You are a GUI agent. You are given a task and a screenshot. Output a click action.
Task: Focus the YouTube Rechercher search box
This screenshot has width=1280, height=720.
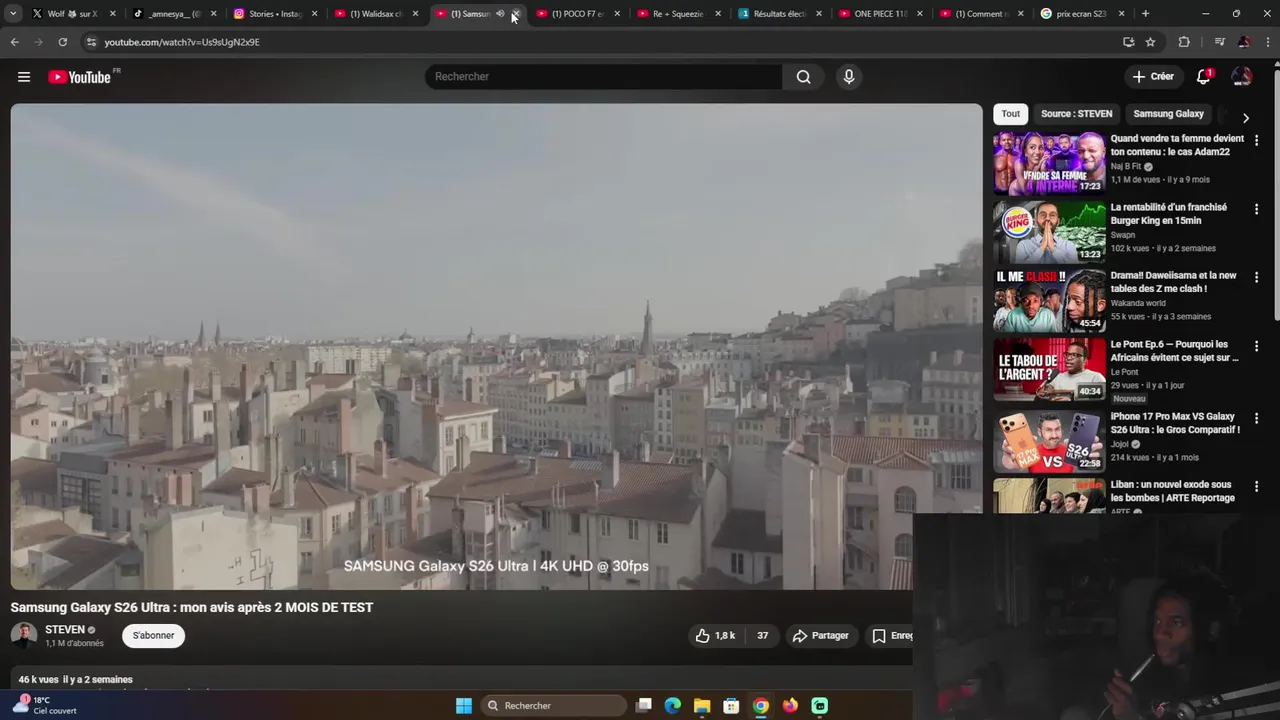(604, 77)
